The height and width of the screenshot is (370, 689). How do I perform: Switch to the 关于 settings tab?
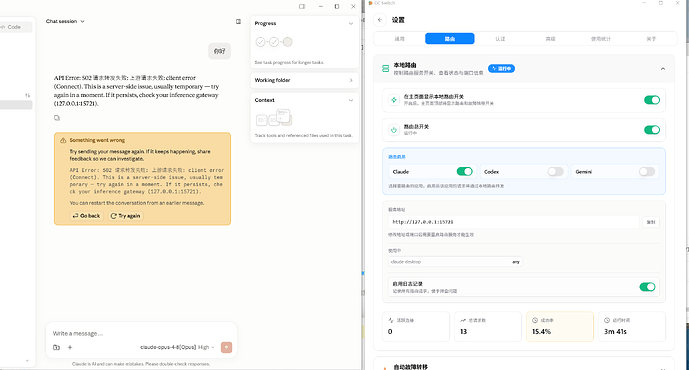point(651,39)
